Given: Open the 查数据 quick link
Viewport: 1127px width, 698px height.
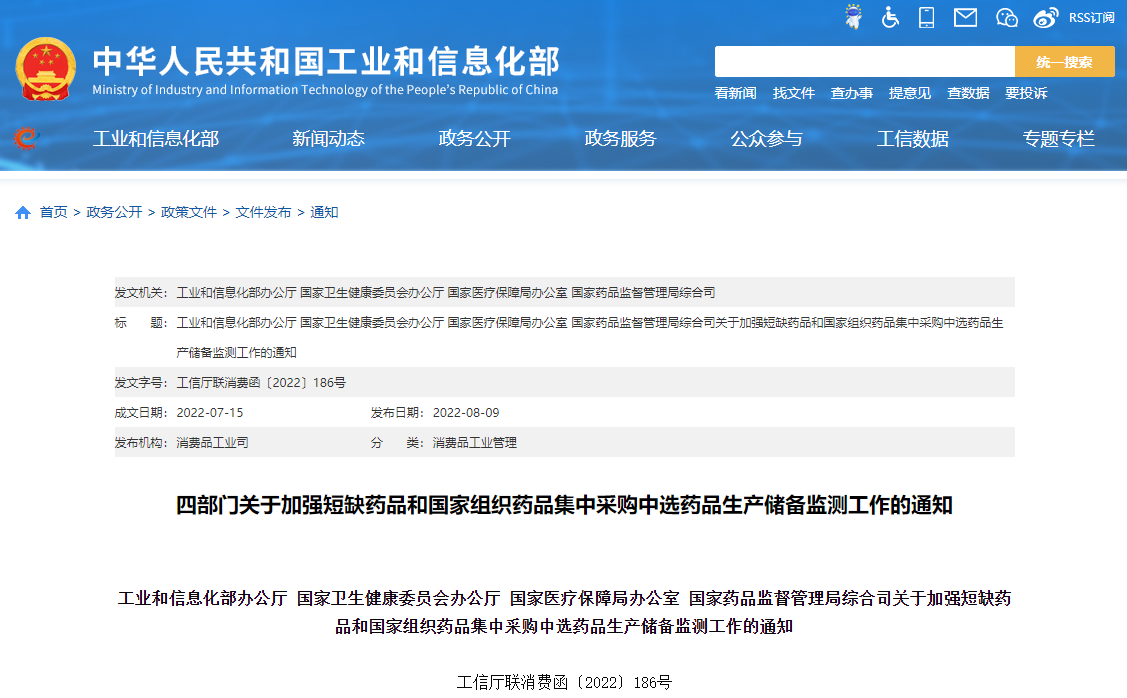Looking at the screenshot, I should point(968,93).
